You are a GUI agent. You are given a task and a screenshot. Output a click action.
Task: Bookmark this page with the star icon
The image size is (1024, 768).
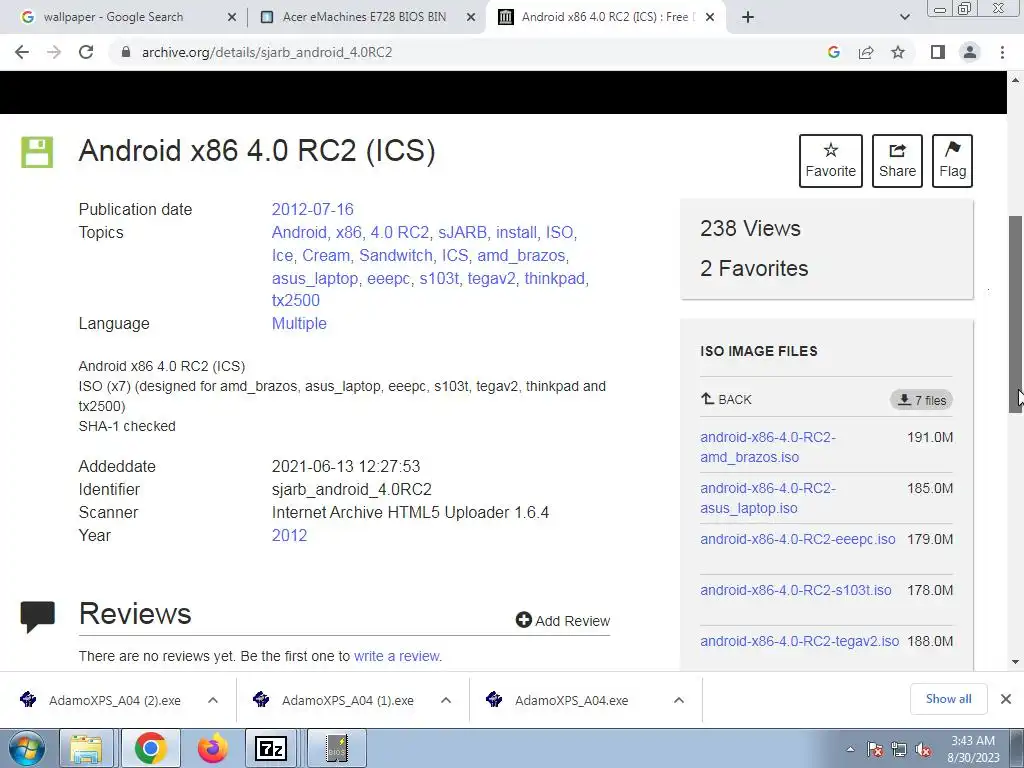pos(898,52)
